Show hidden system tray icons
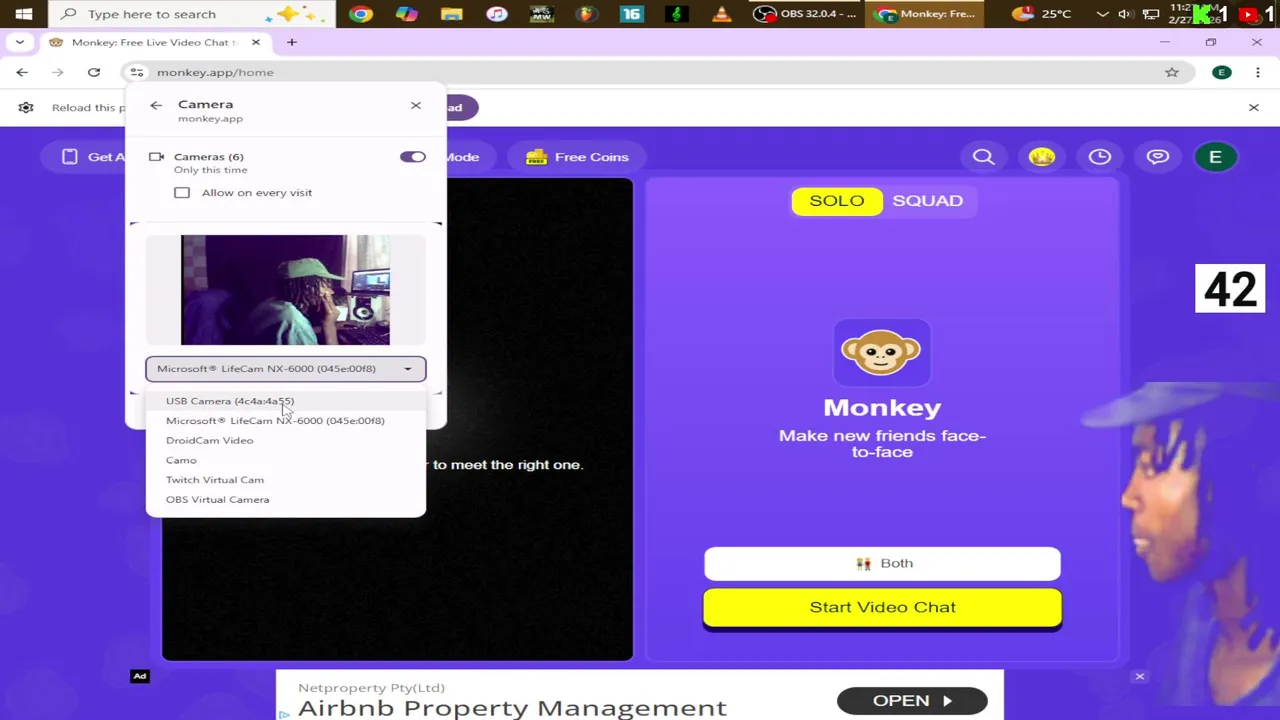The image size is (1280, 720). [1102, 14]
